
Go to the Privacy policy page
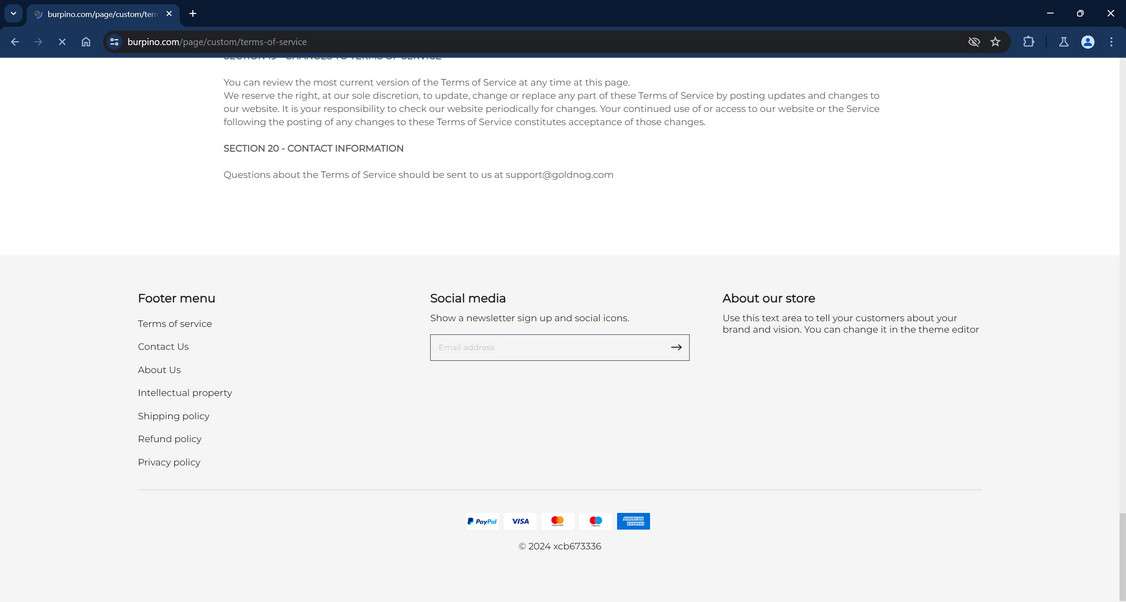(169, 462)
